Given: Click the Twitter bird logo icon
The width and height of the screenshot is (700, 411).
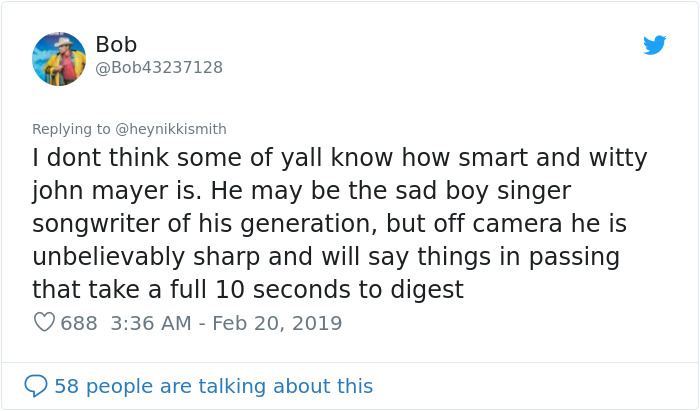Looking at the screenshot, I should click(654, 45).
